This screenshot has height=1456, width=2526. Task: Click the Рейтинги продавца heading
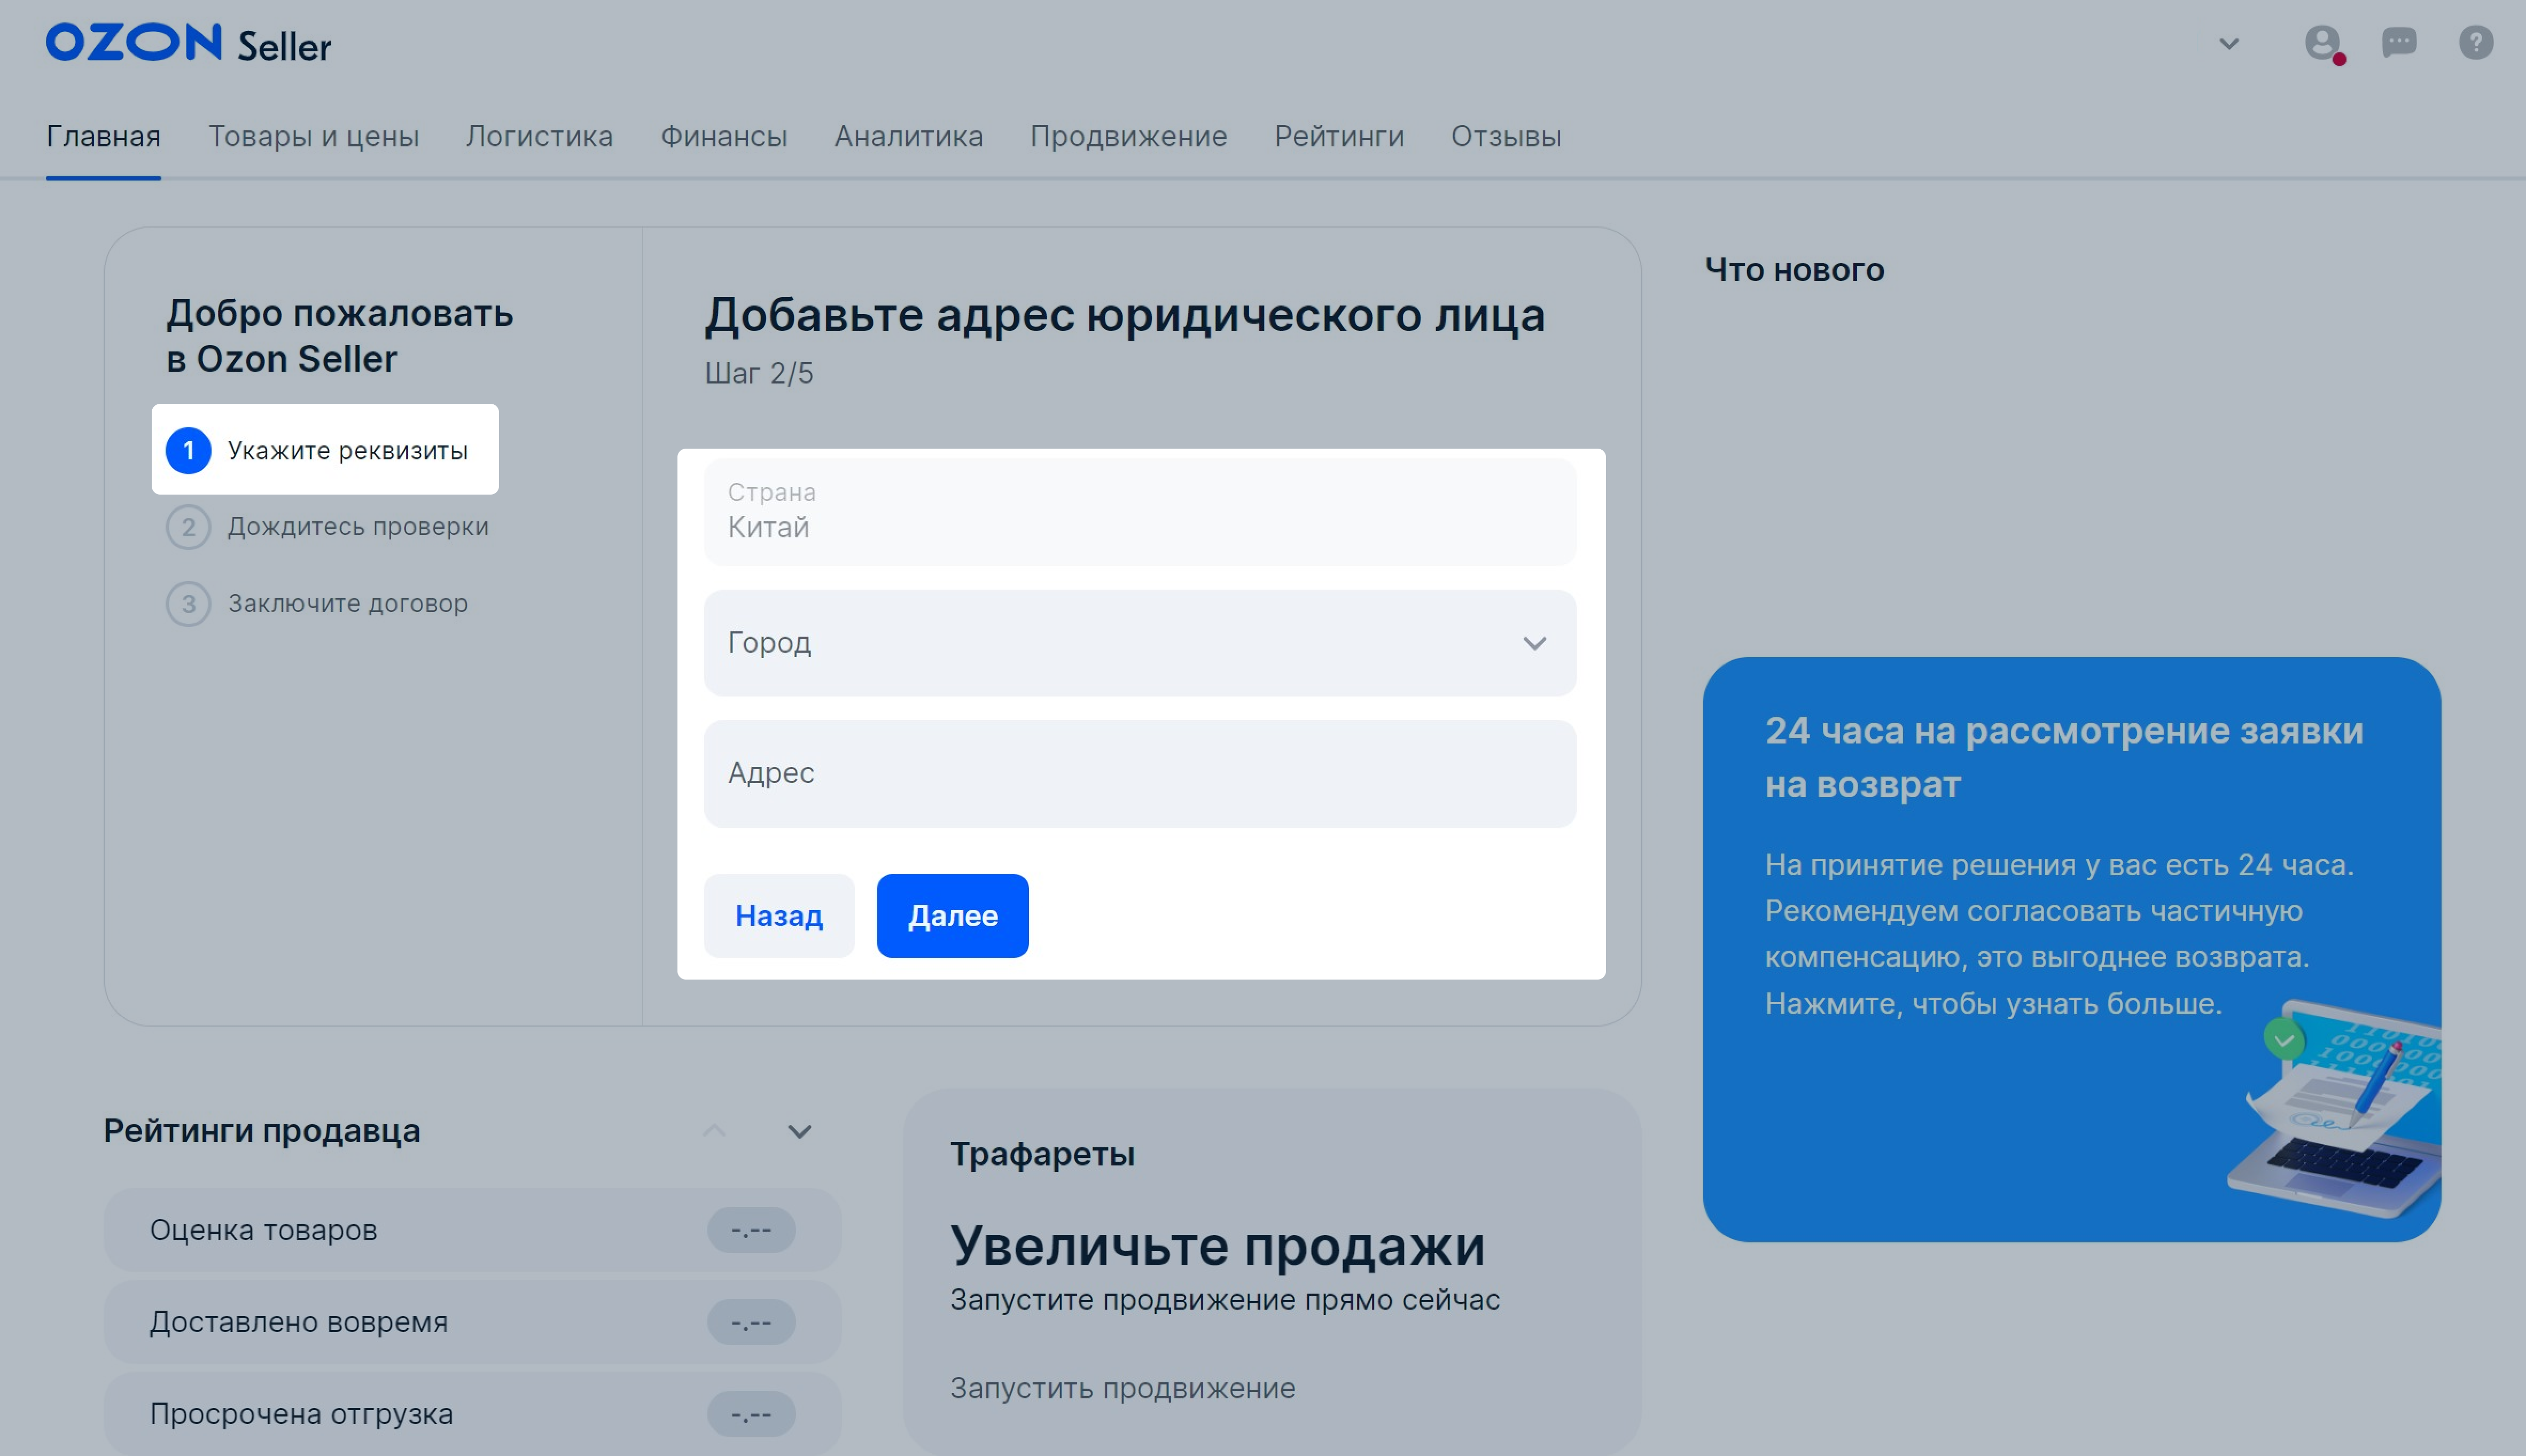[262, 1131]
